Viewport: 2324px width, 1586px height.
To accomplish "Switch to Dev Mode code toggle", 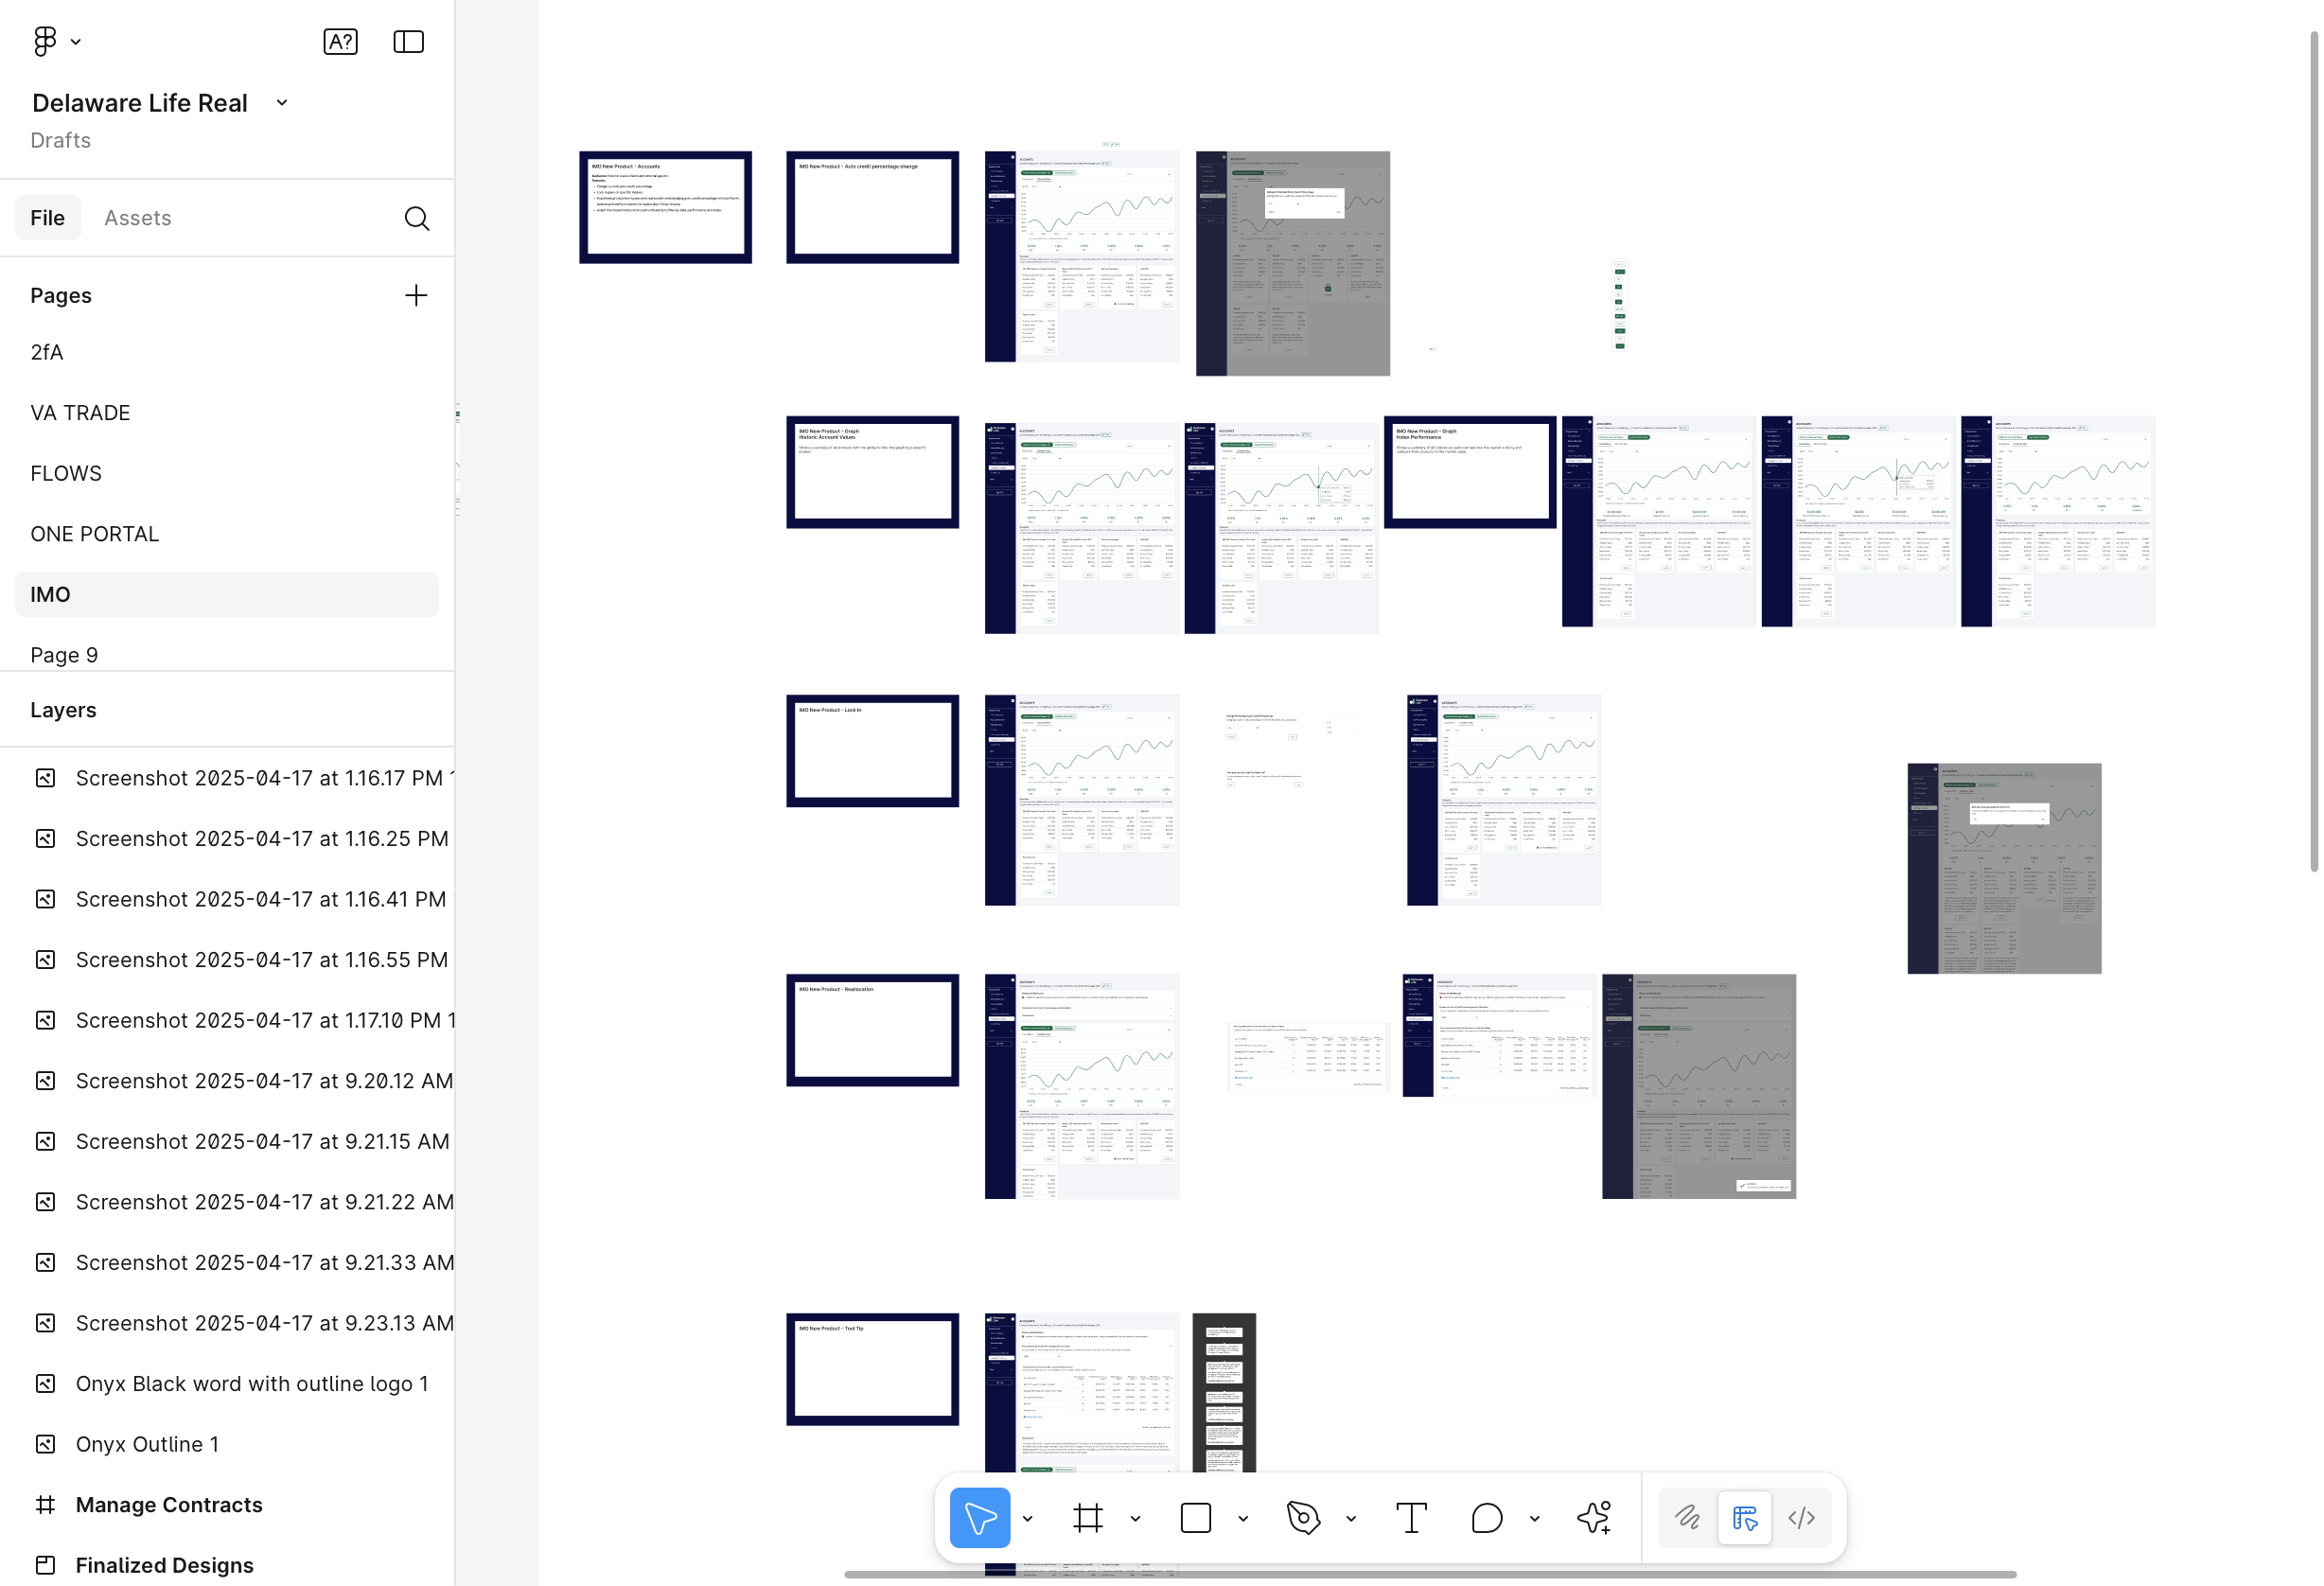I will [1801, 1517].
